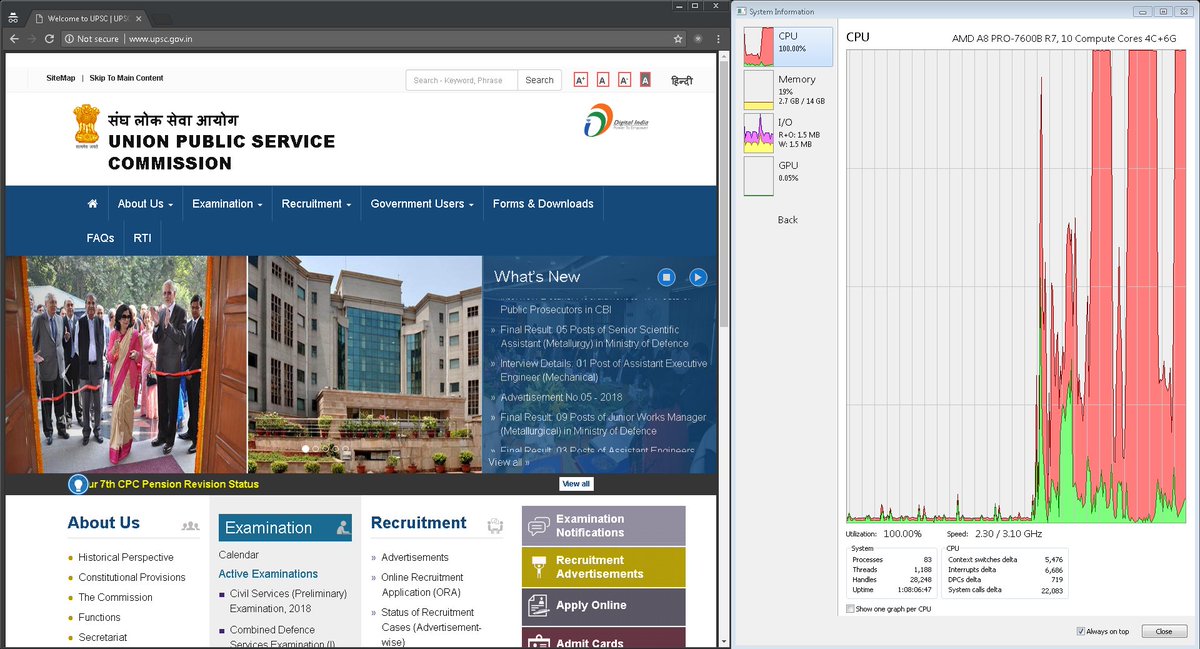The height and width of the screenshot is (649, 1200).
Task: Click the white View all button
Action: point(576,484)
